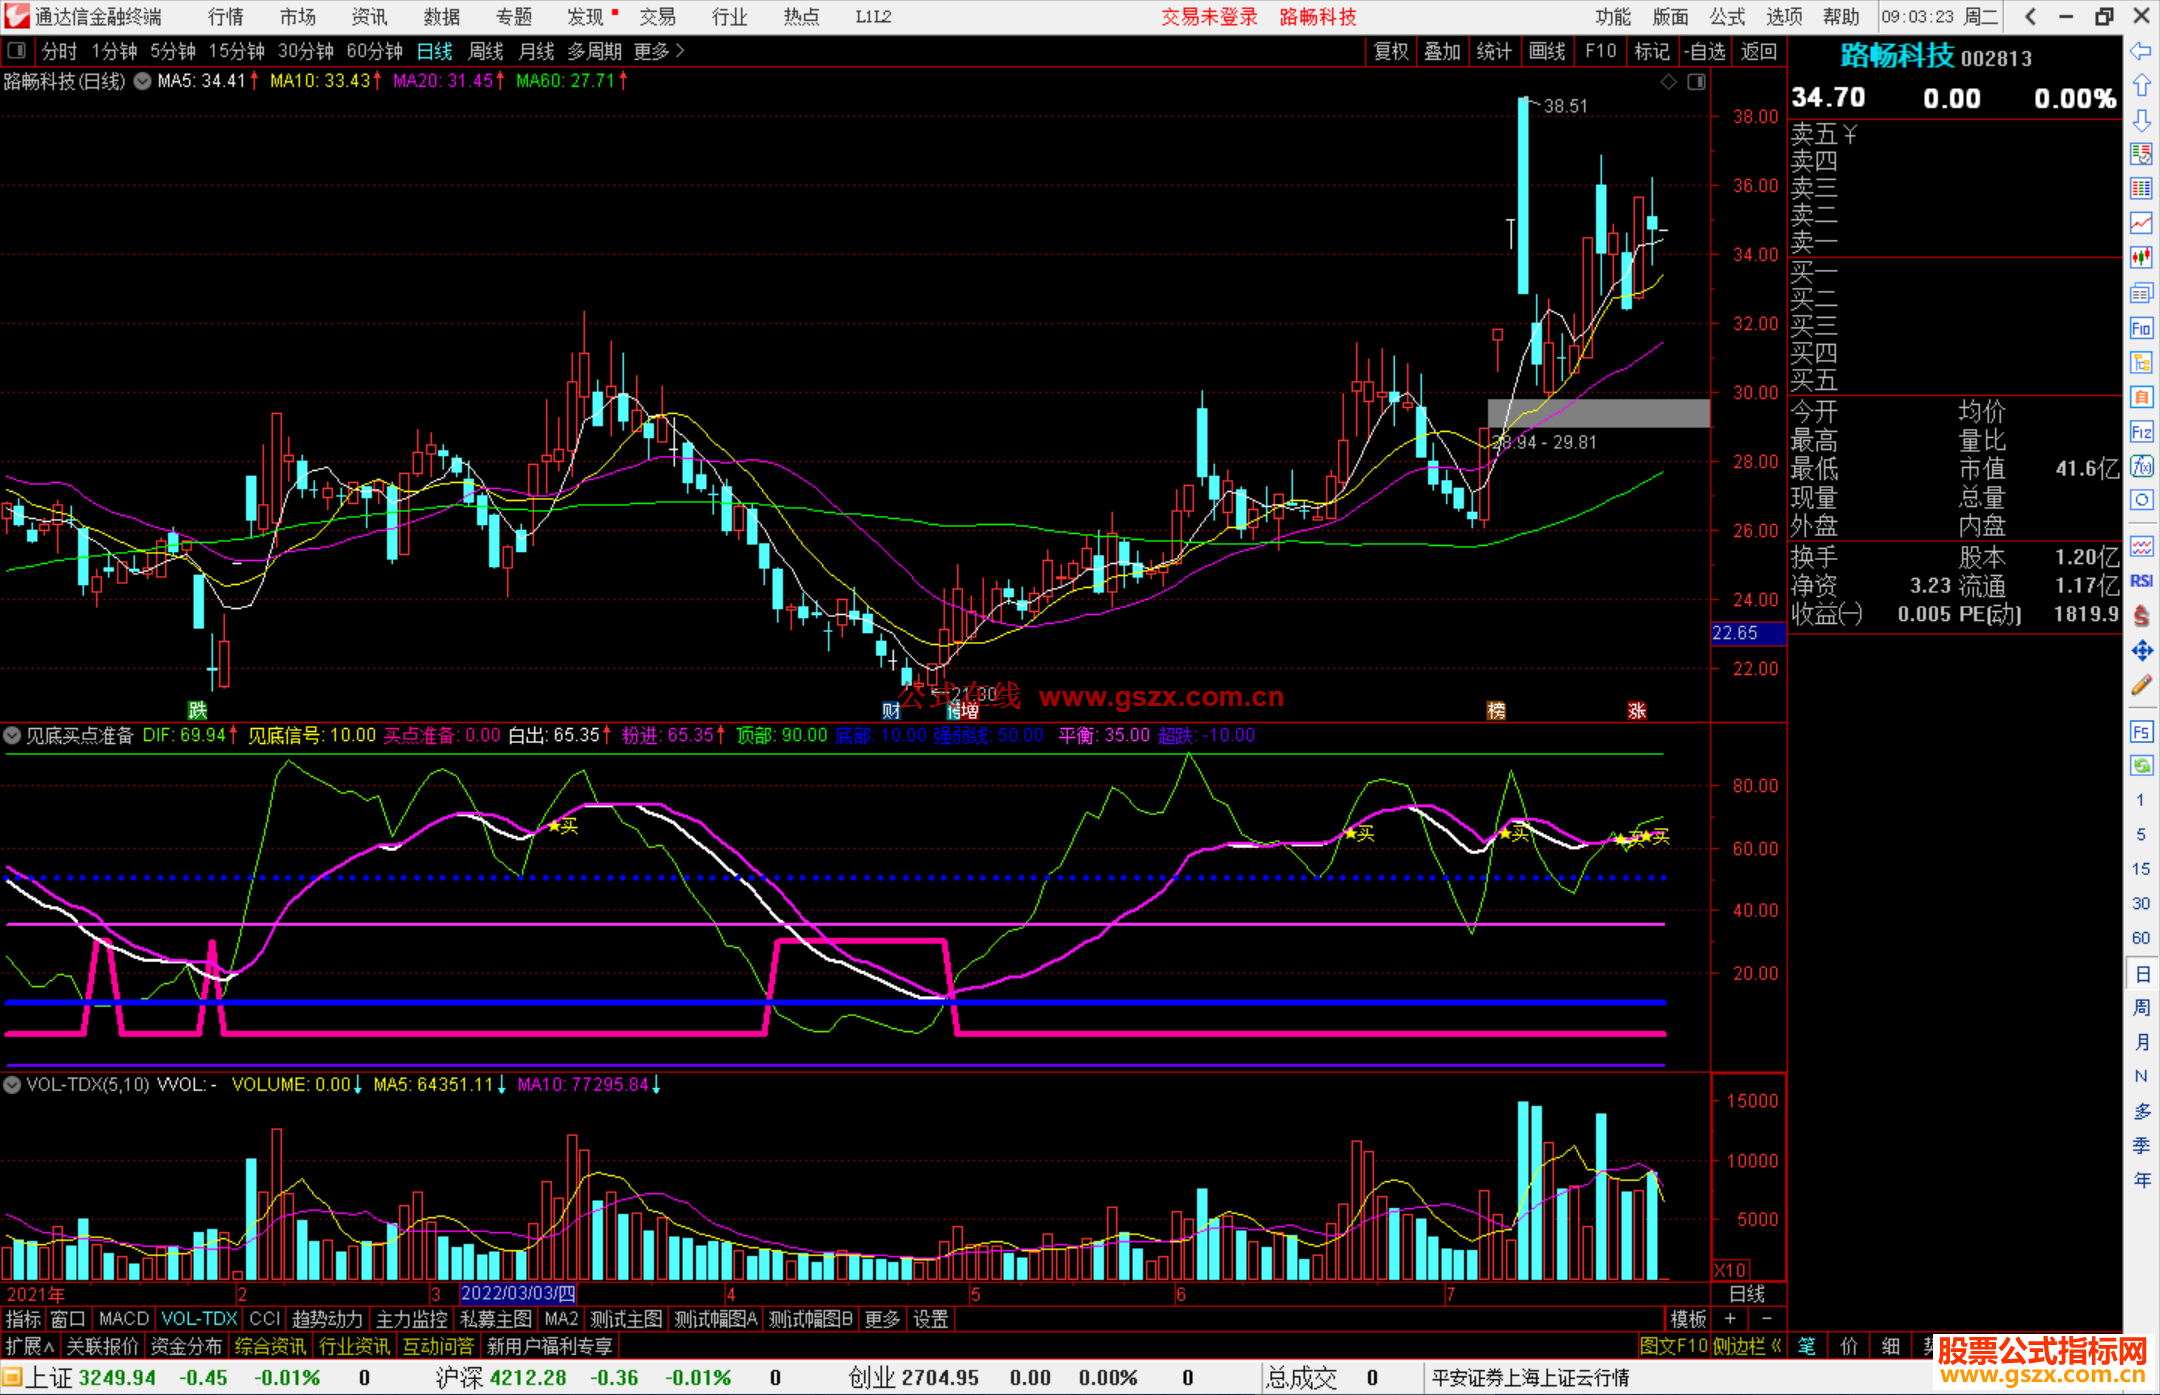Image resolution: width=2160 pixels, height=1395 pixels.
Task: Click the up arrow icon in right sidebar
Action: click(x=2141, y=86)
